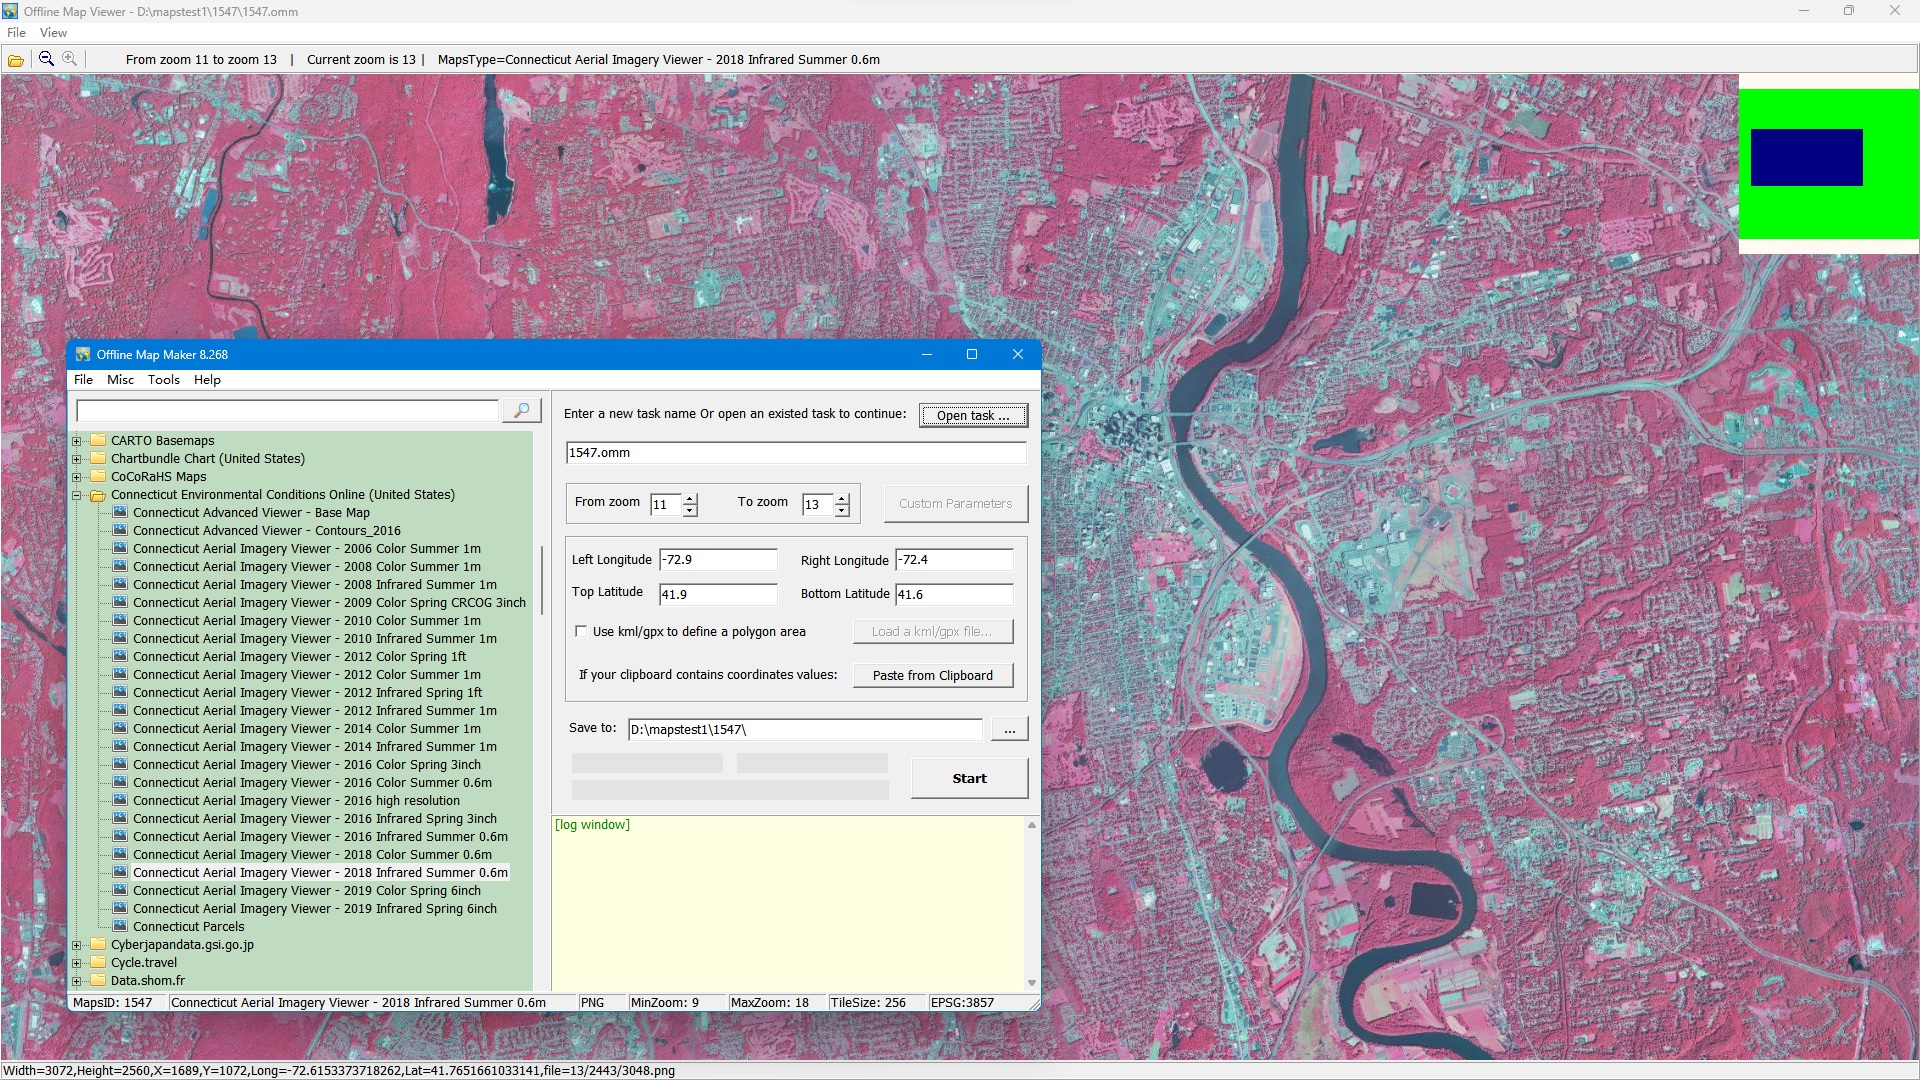Open View menu in Offline Map Viewer
The image size is (1920, 1080).
[x=53, y=33]
